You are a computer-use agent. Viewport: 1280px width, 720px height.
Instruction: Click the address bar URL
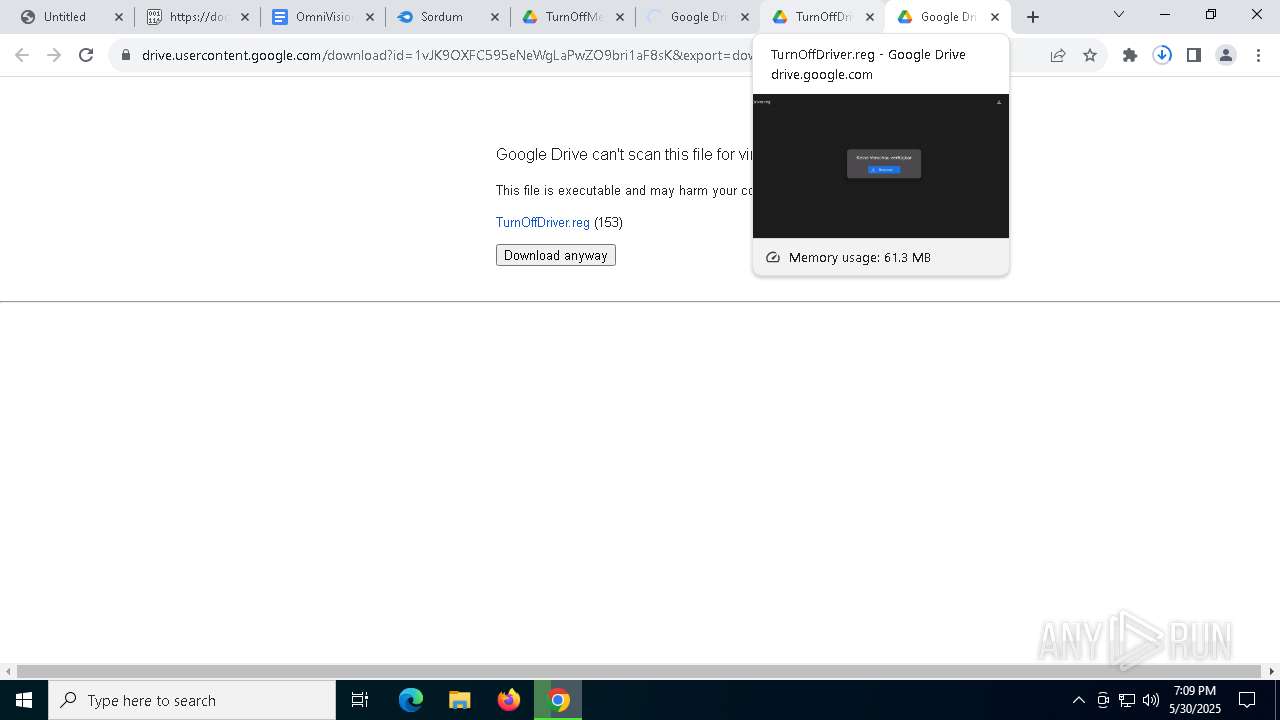[x=447, y=55]
